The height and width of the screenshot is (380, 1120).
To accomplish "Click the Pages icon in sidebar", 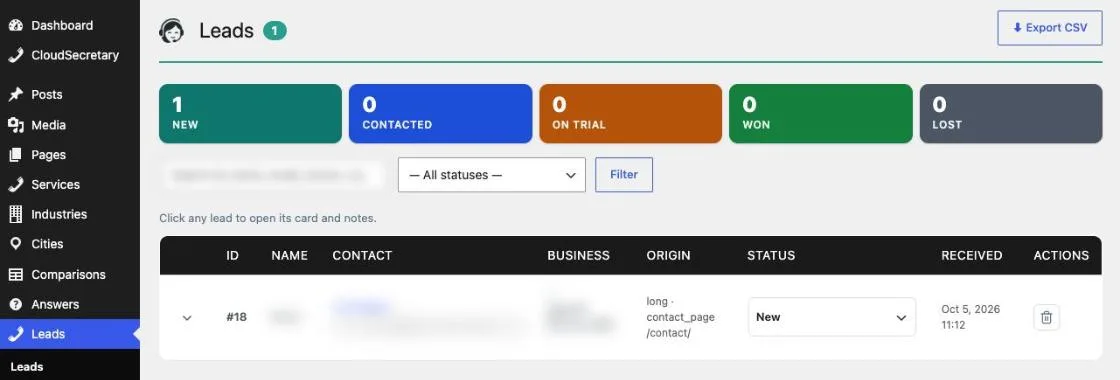I will coord(16,155).
